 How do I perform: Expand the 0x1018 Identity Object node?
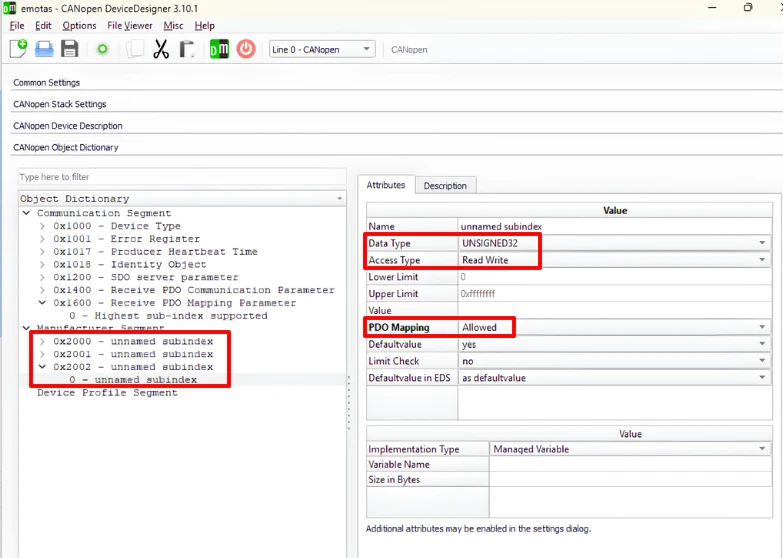pyautogui.click(x=42, y=264)
